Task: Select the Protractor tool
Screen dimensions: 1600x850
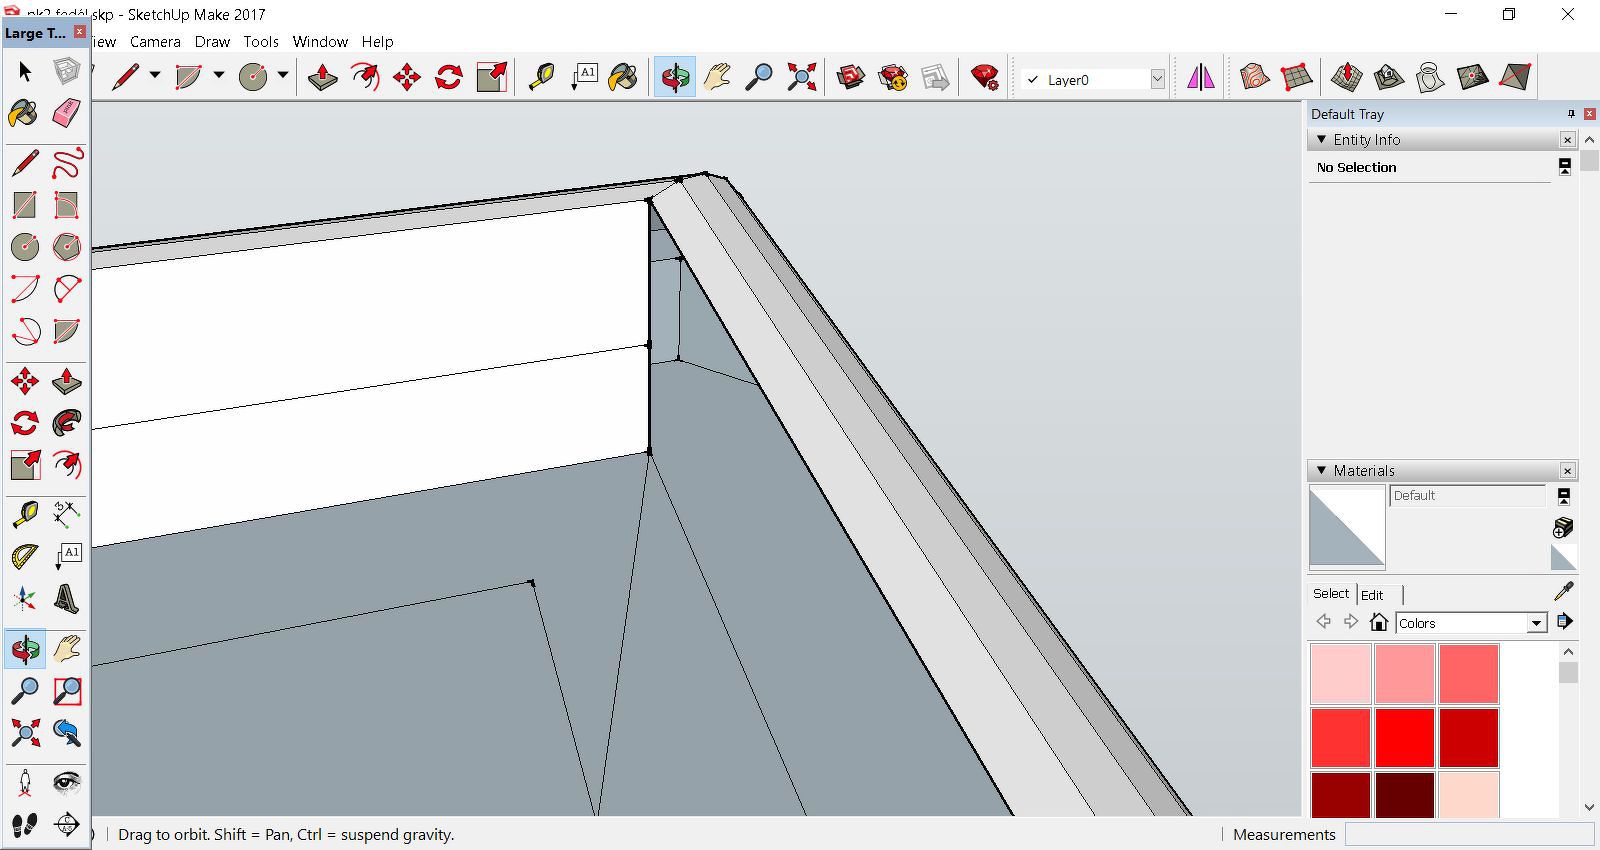Action: [25, 557]
